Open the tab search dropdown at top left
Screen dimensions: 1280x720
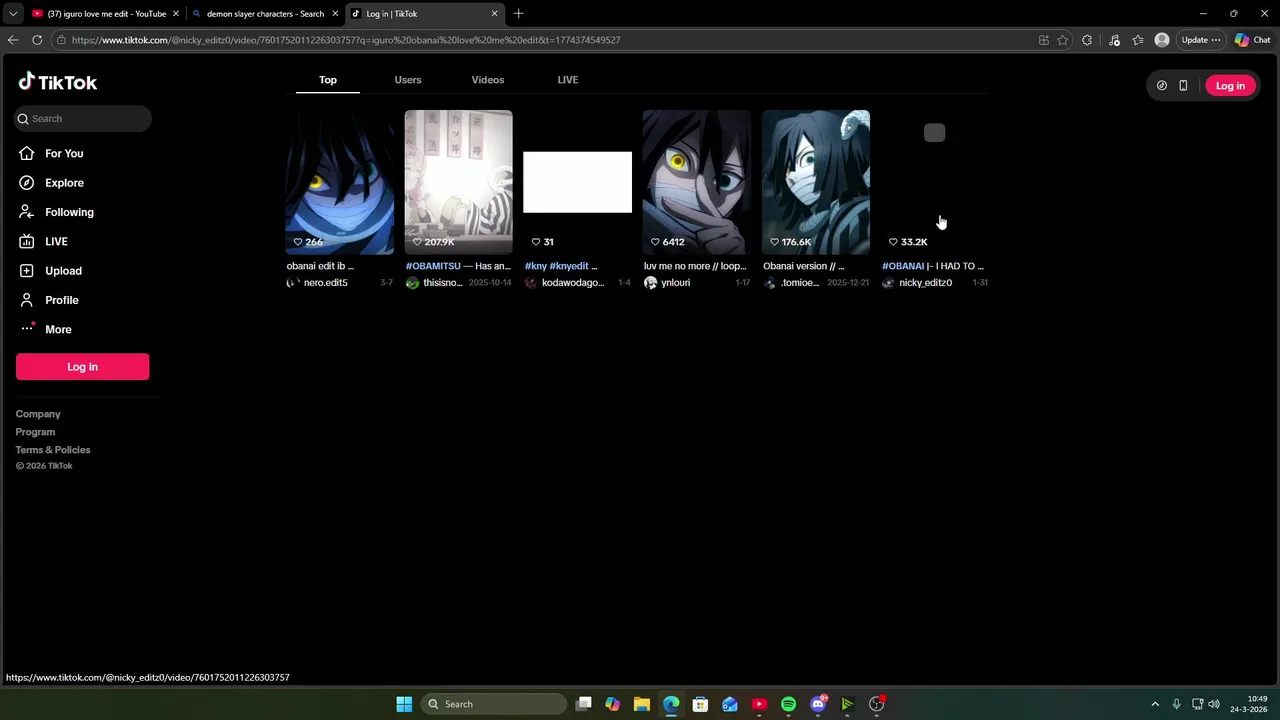[12, 14]
